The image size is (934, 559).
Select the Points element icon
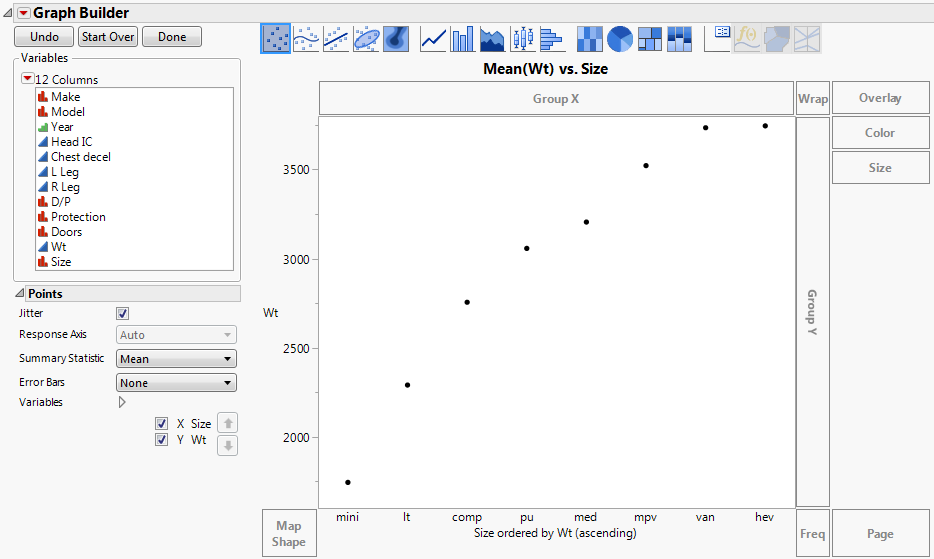(x=276, y=39)
